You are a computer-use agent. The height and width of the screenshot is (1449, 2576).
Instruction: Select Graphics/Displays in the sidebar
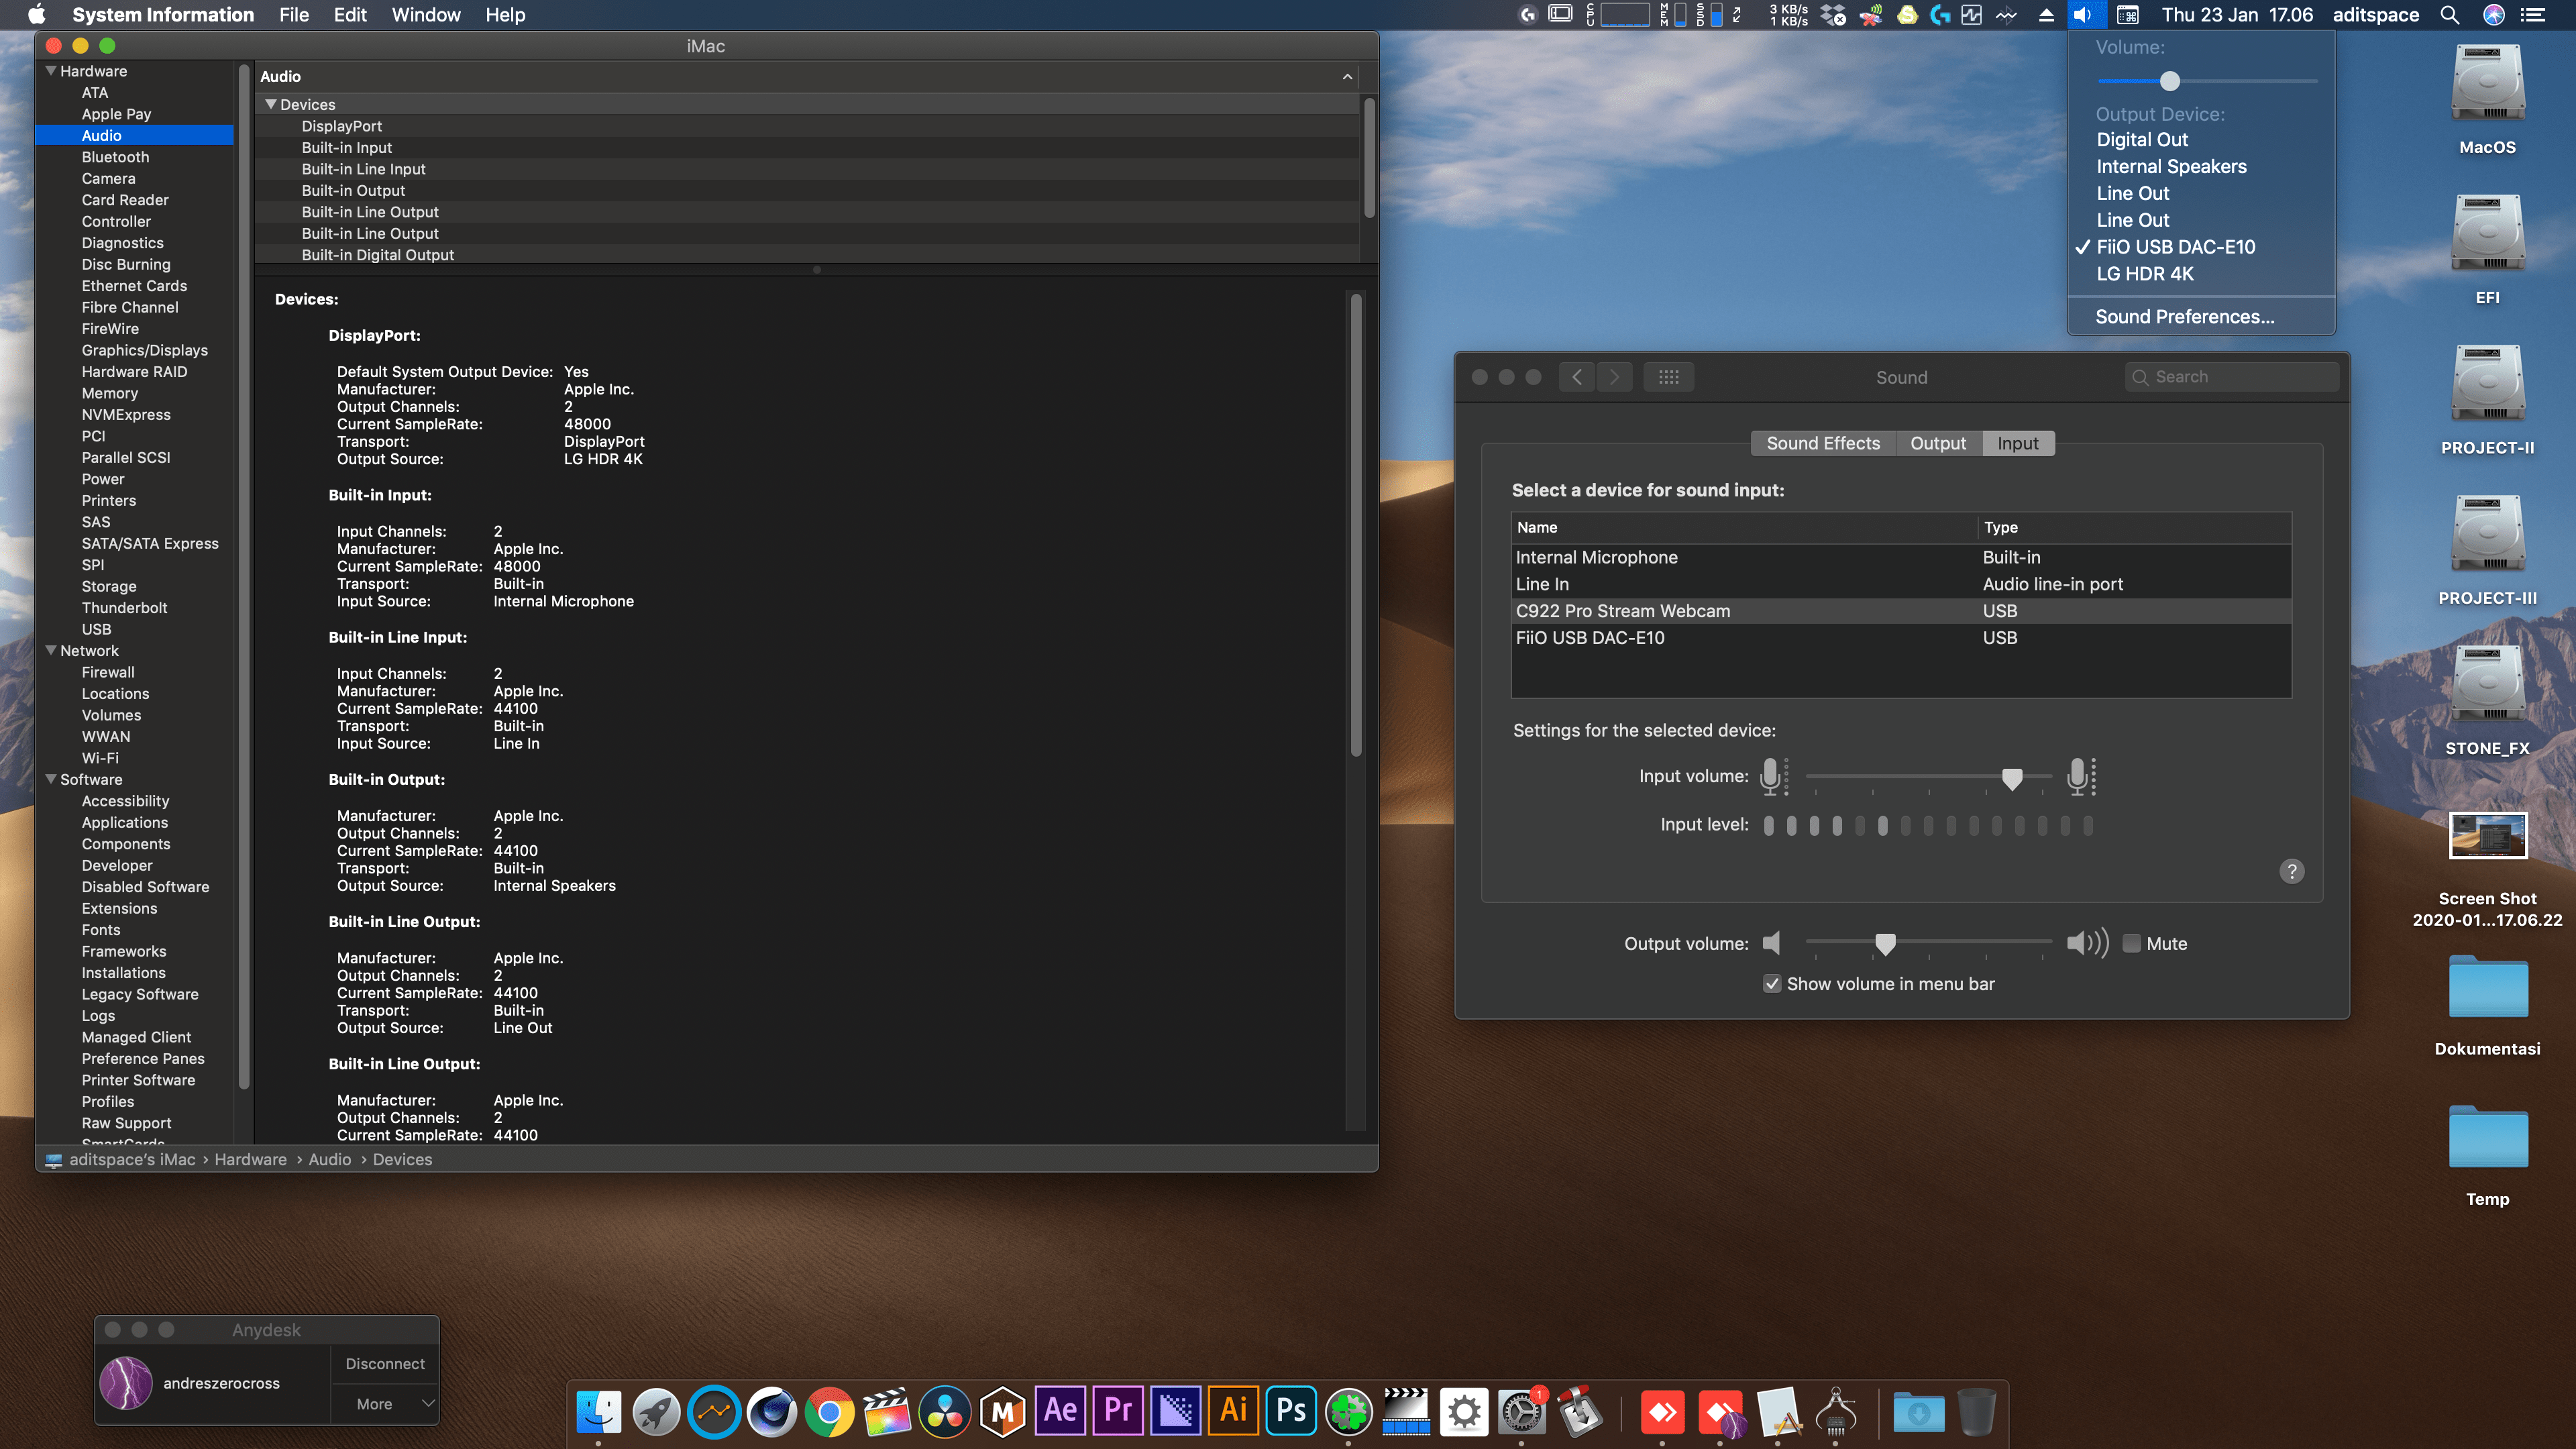[144, 350]
